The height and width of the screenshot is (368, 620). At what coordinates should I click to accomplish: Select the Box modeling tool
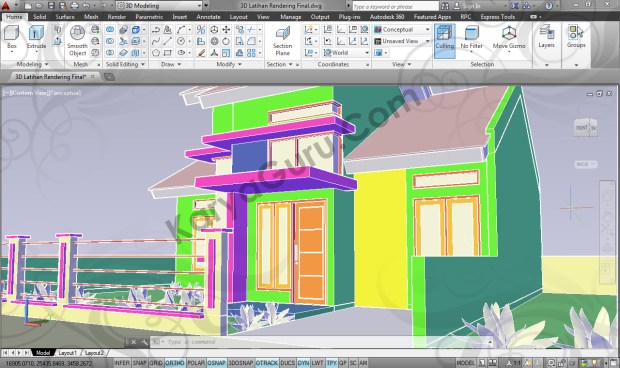(12, 38)
